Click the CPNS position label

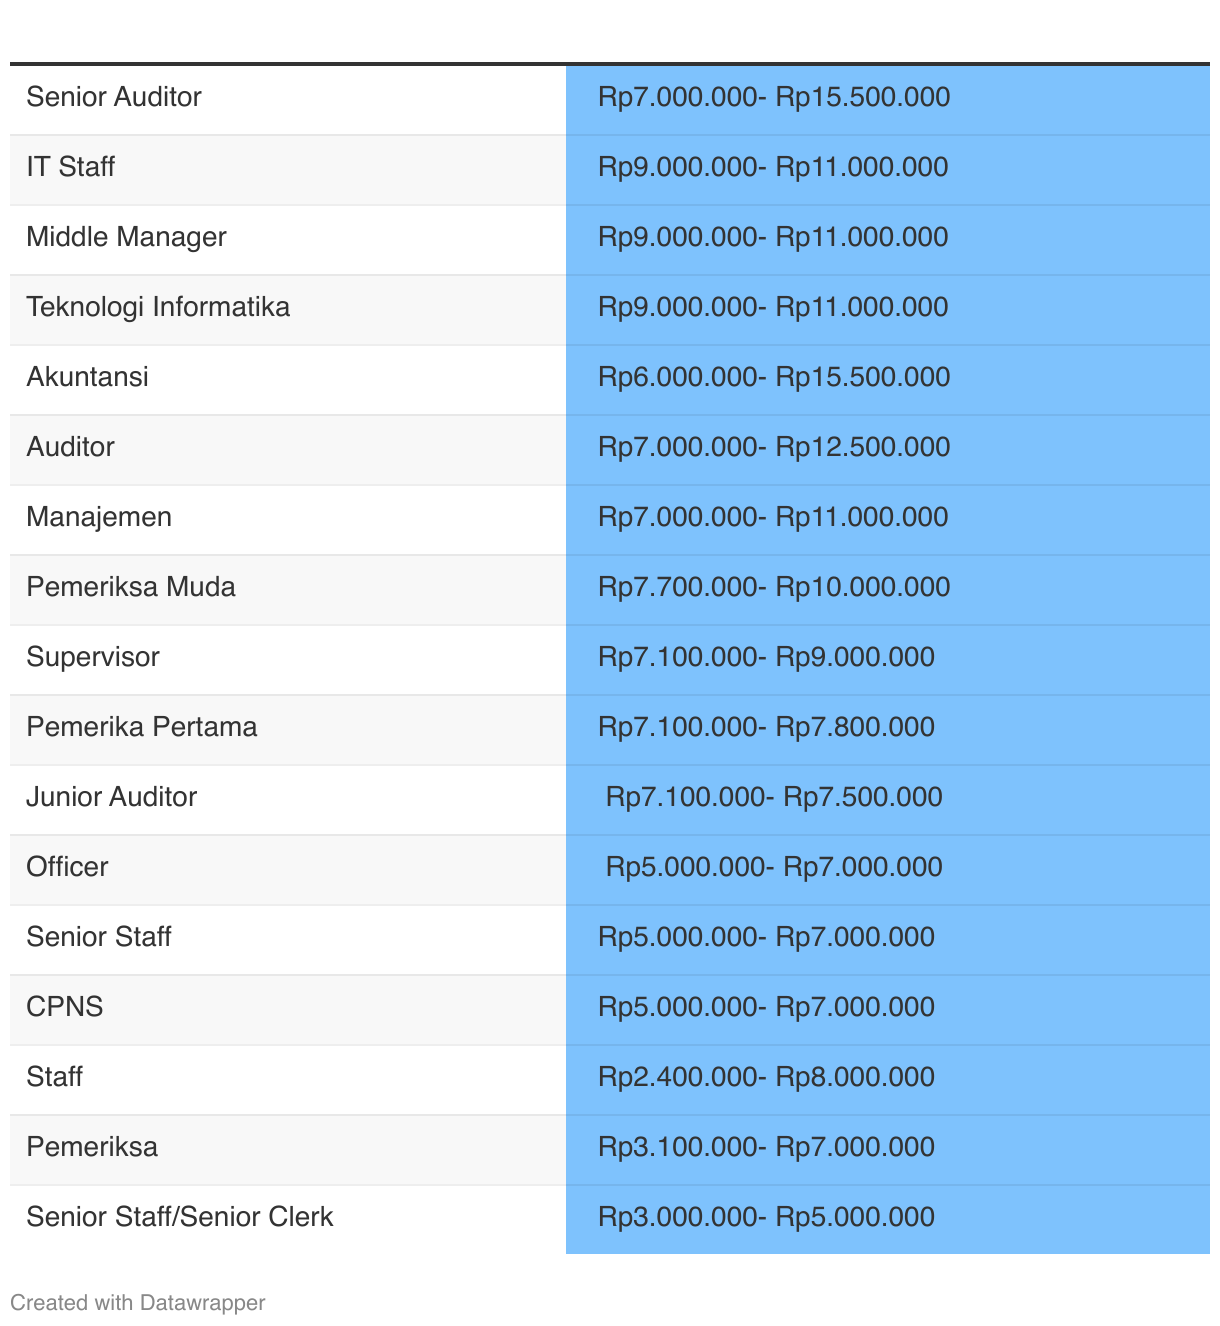(65, 1007)
